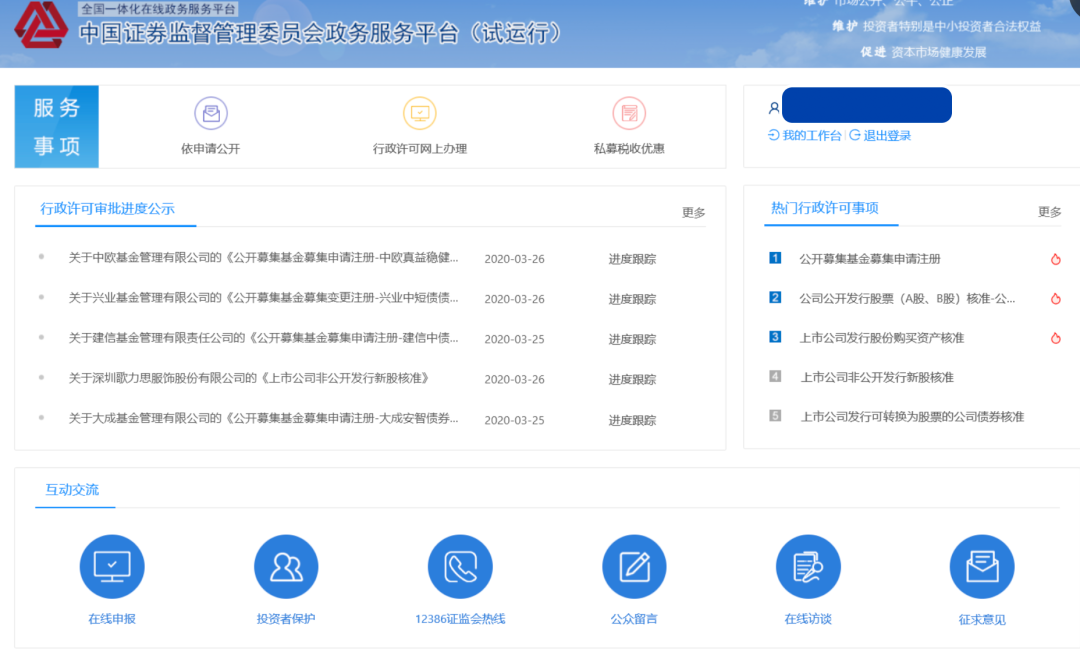This screenshot has height=652, width=1080.
Task: Click rank badge 2 in the hot list
Action: click(775, 297)
